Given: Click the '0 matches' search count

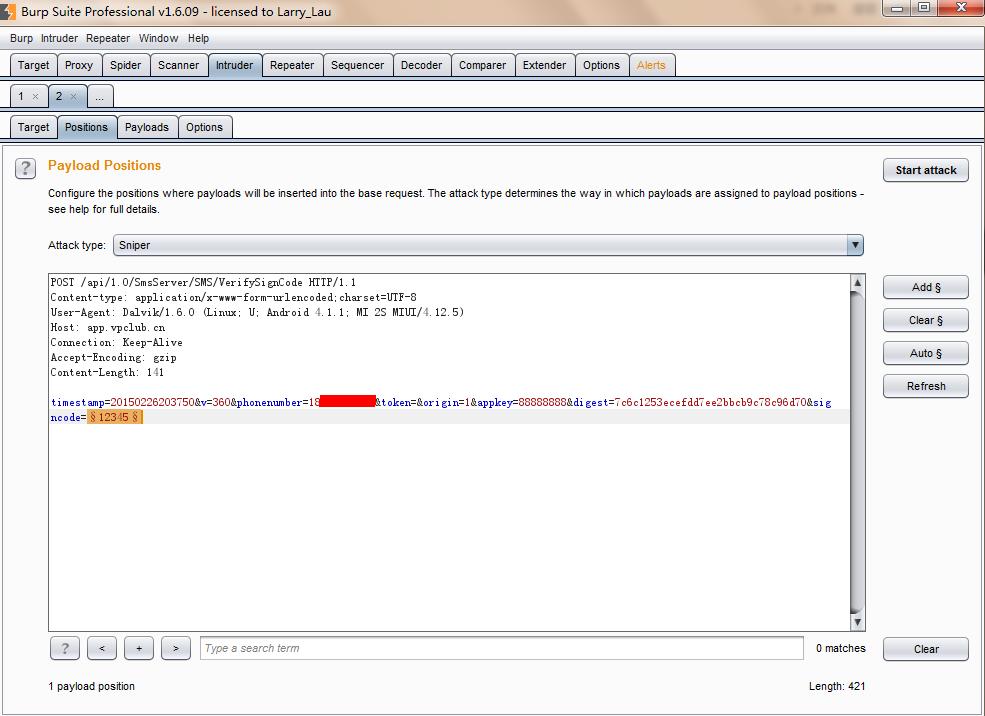Looking at the screenshot, I should (x=841, y=648).
